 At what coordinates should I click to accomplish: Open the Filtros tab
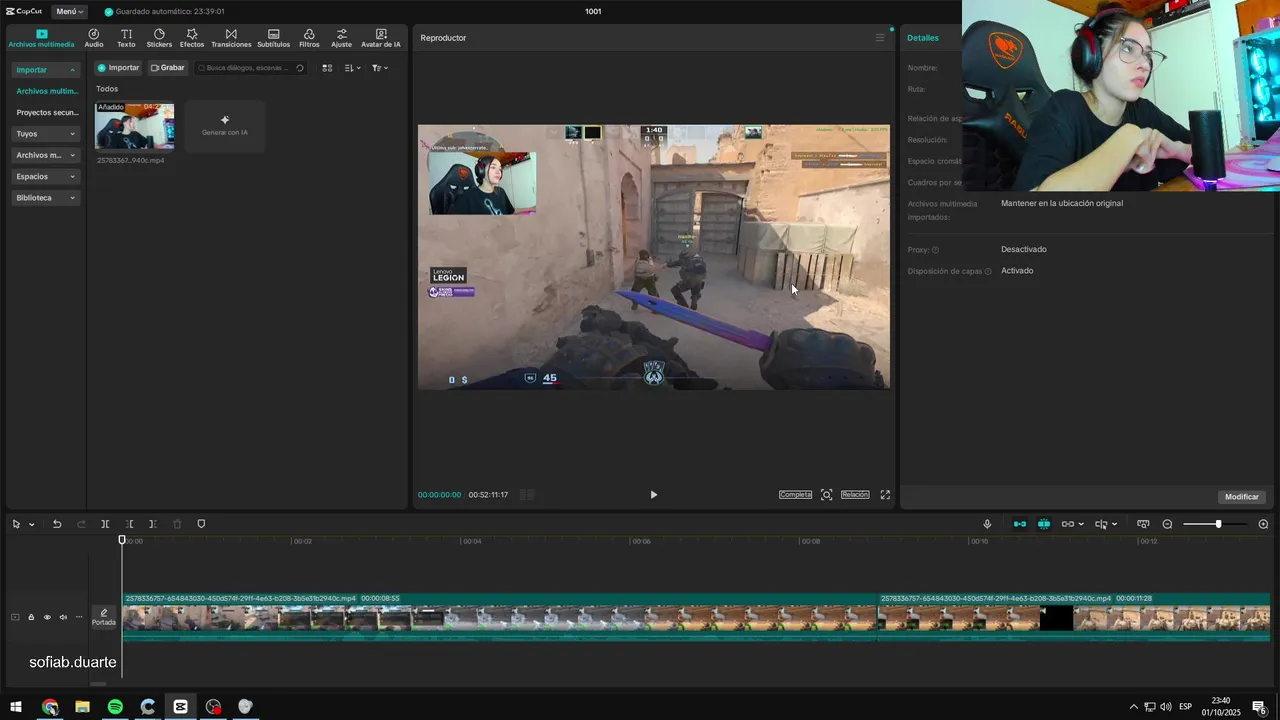tap(309, 38)
